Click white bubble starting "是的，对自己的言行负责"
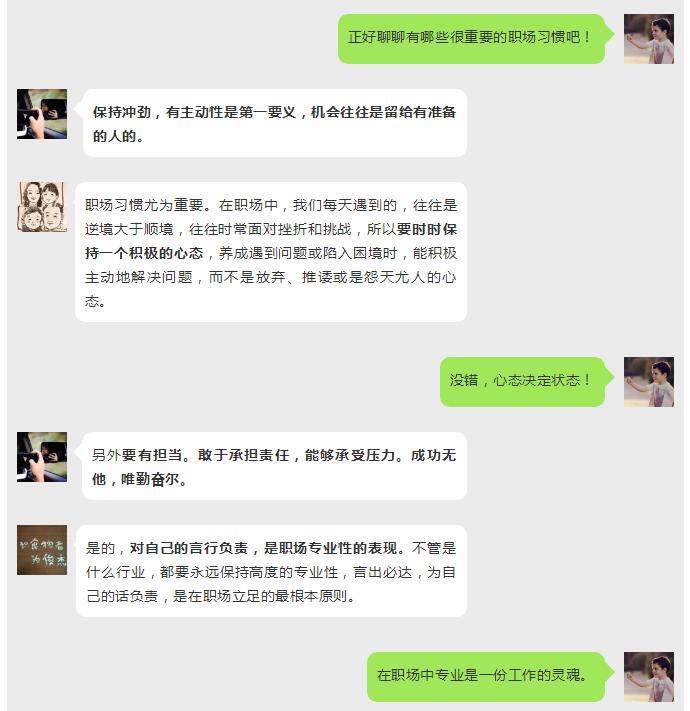Viewport: 690px width, 711px height. coord(271,571)
